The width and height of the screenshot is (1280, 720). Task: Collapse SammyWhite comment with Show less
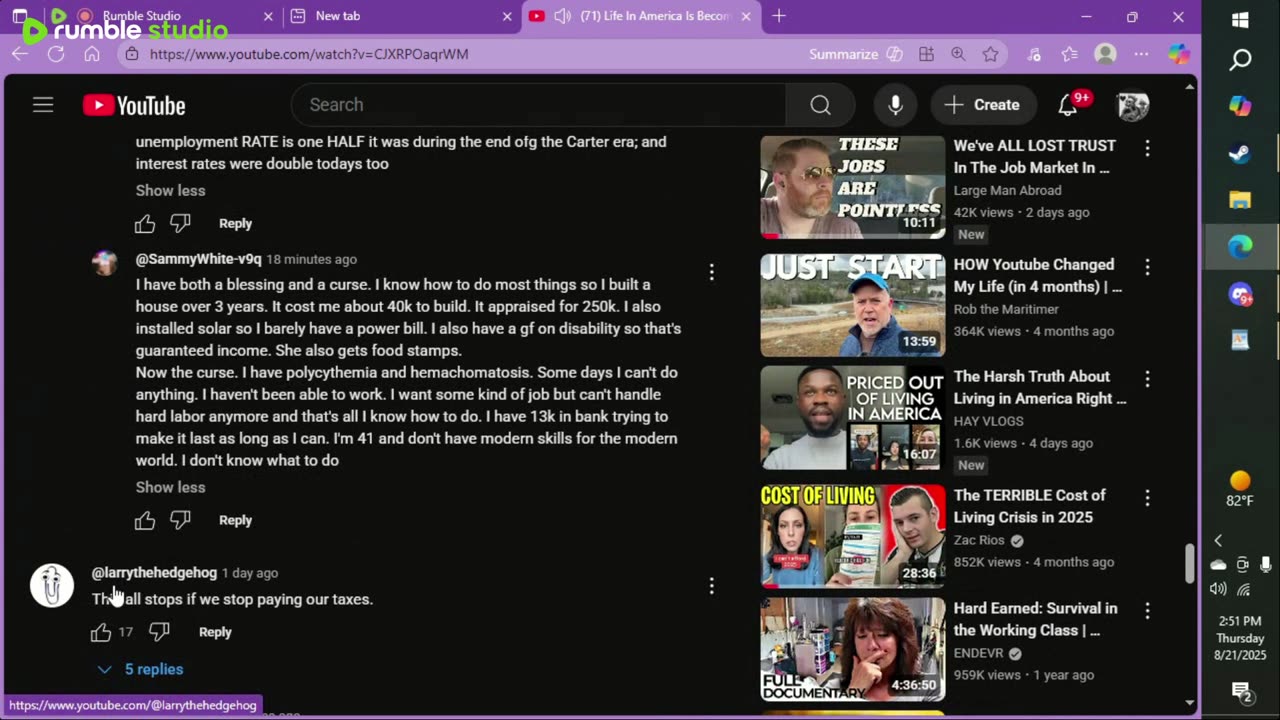[171, 487]
